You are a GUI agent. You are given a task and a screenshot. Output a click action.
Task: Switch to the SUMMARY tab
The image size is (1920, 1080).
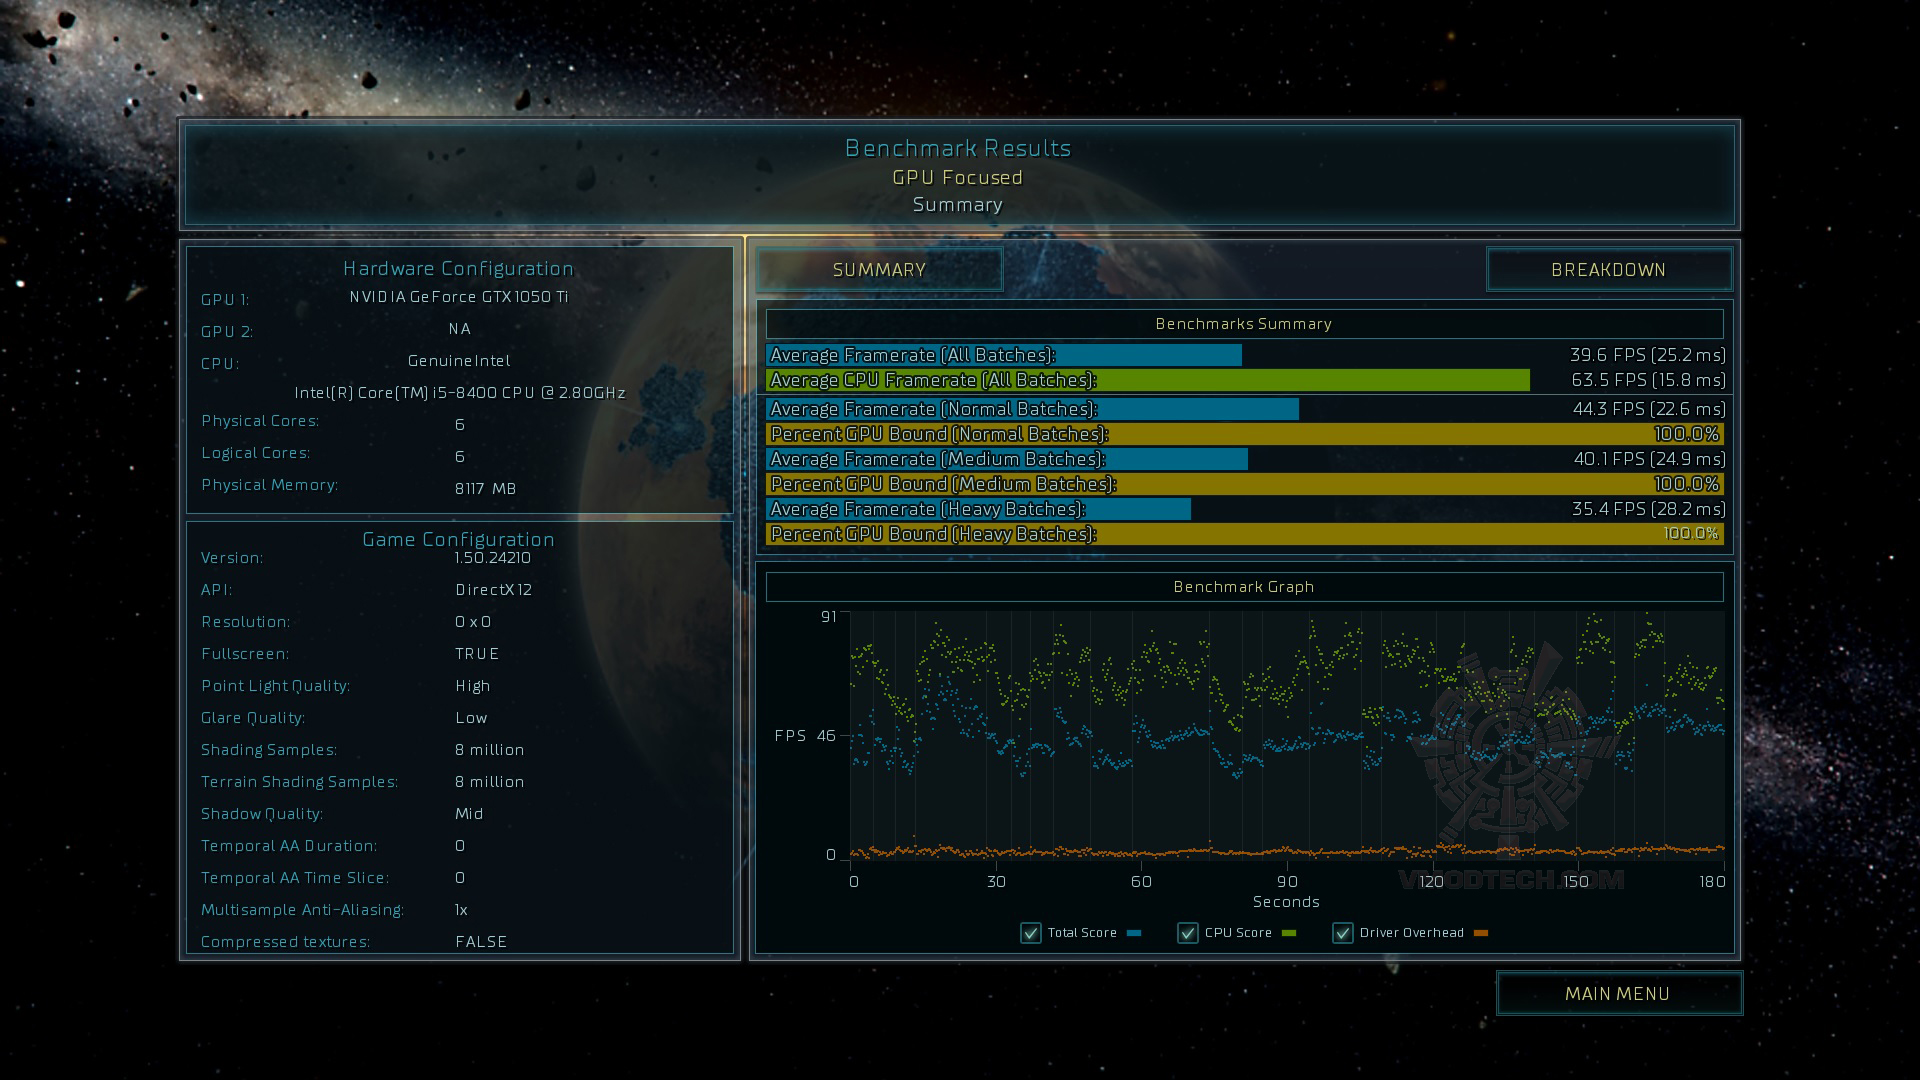pos(879,270)
